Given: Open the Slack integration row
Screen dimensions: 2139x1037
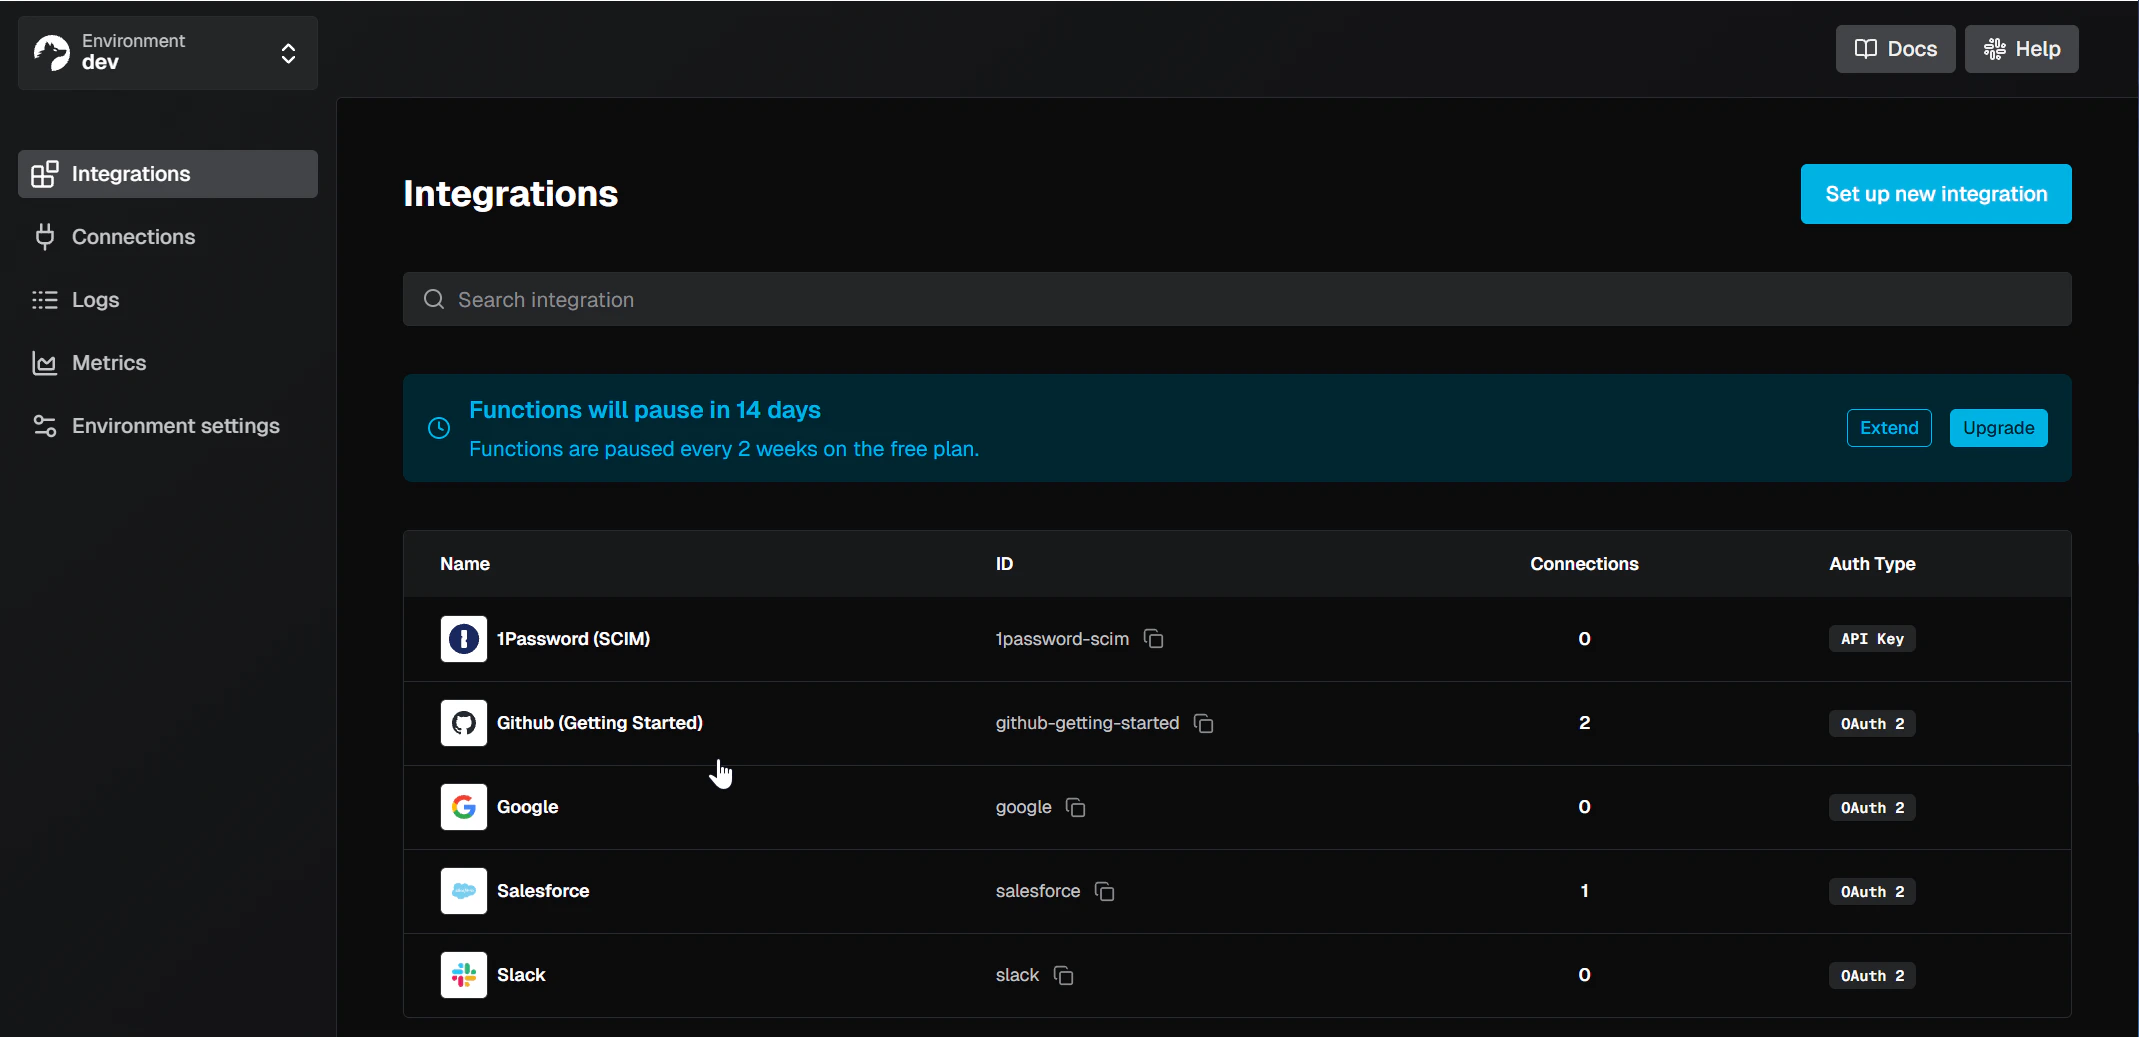Looking at the screenshot, I should [x=1237, y=975].
